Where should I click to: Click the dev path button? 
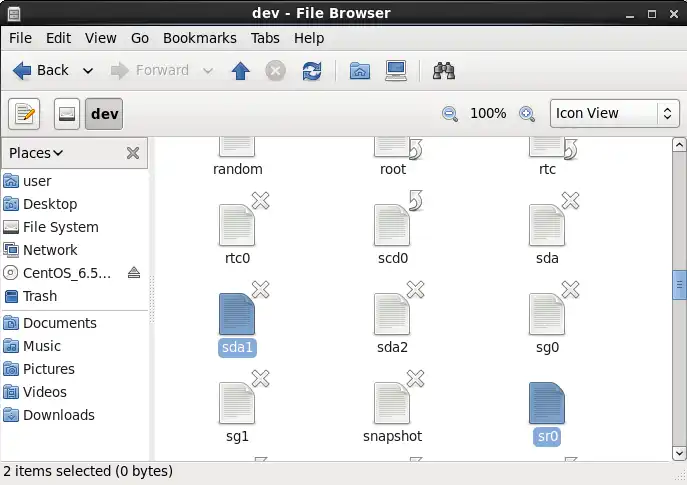click(104, 114)
